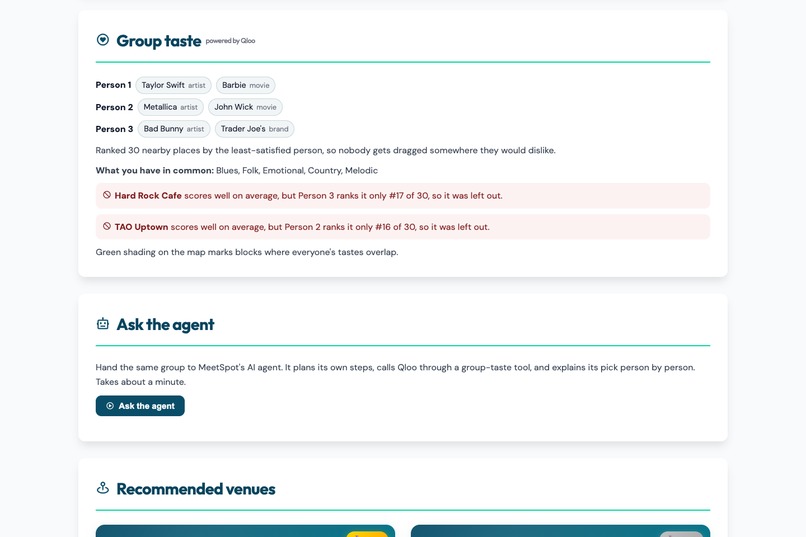Click the blocked icon in the Hard Rock Cafe notice

tap(107, 195)
